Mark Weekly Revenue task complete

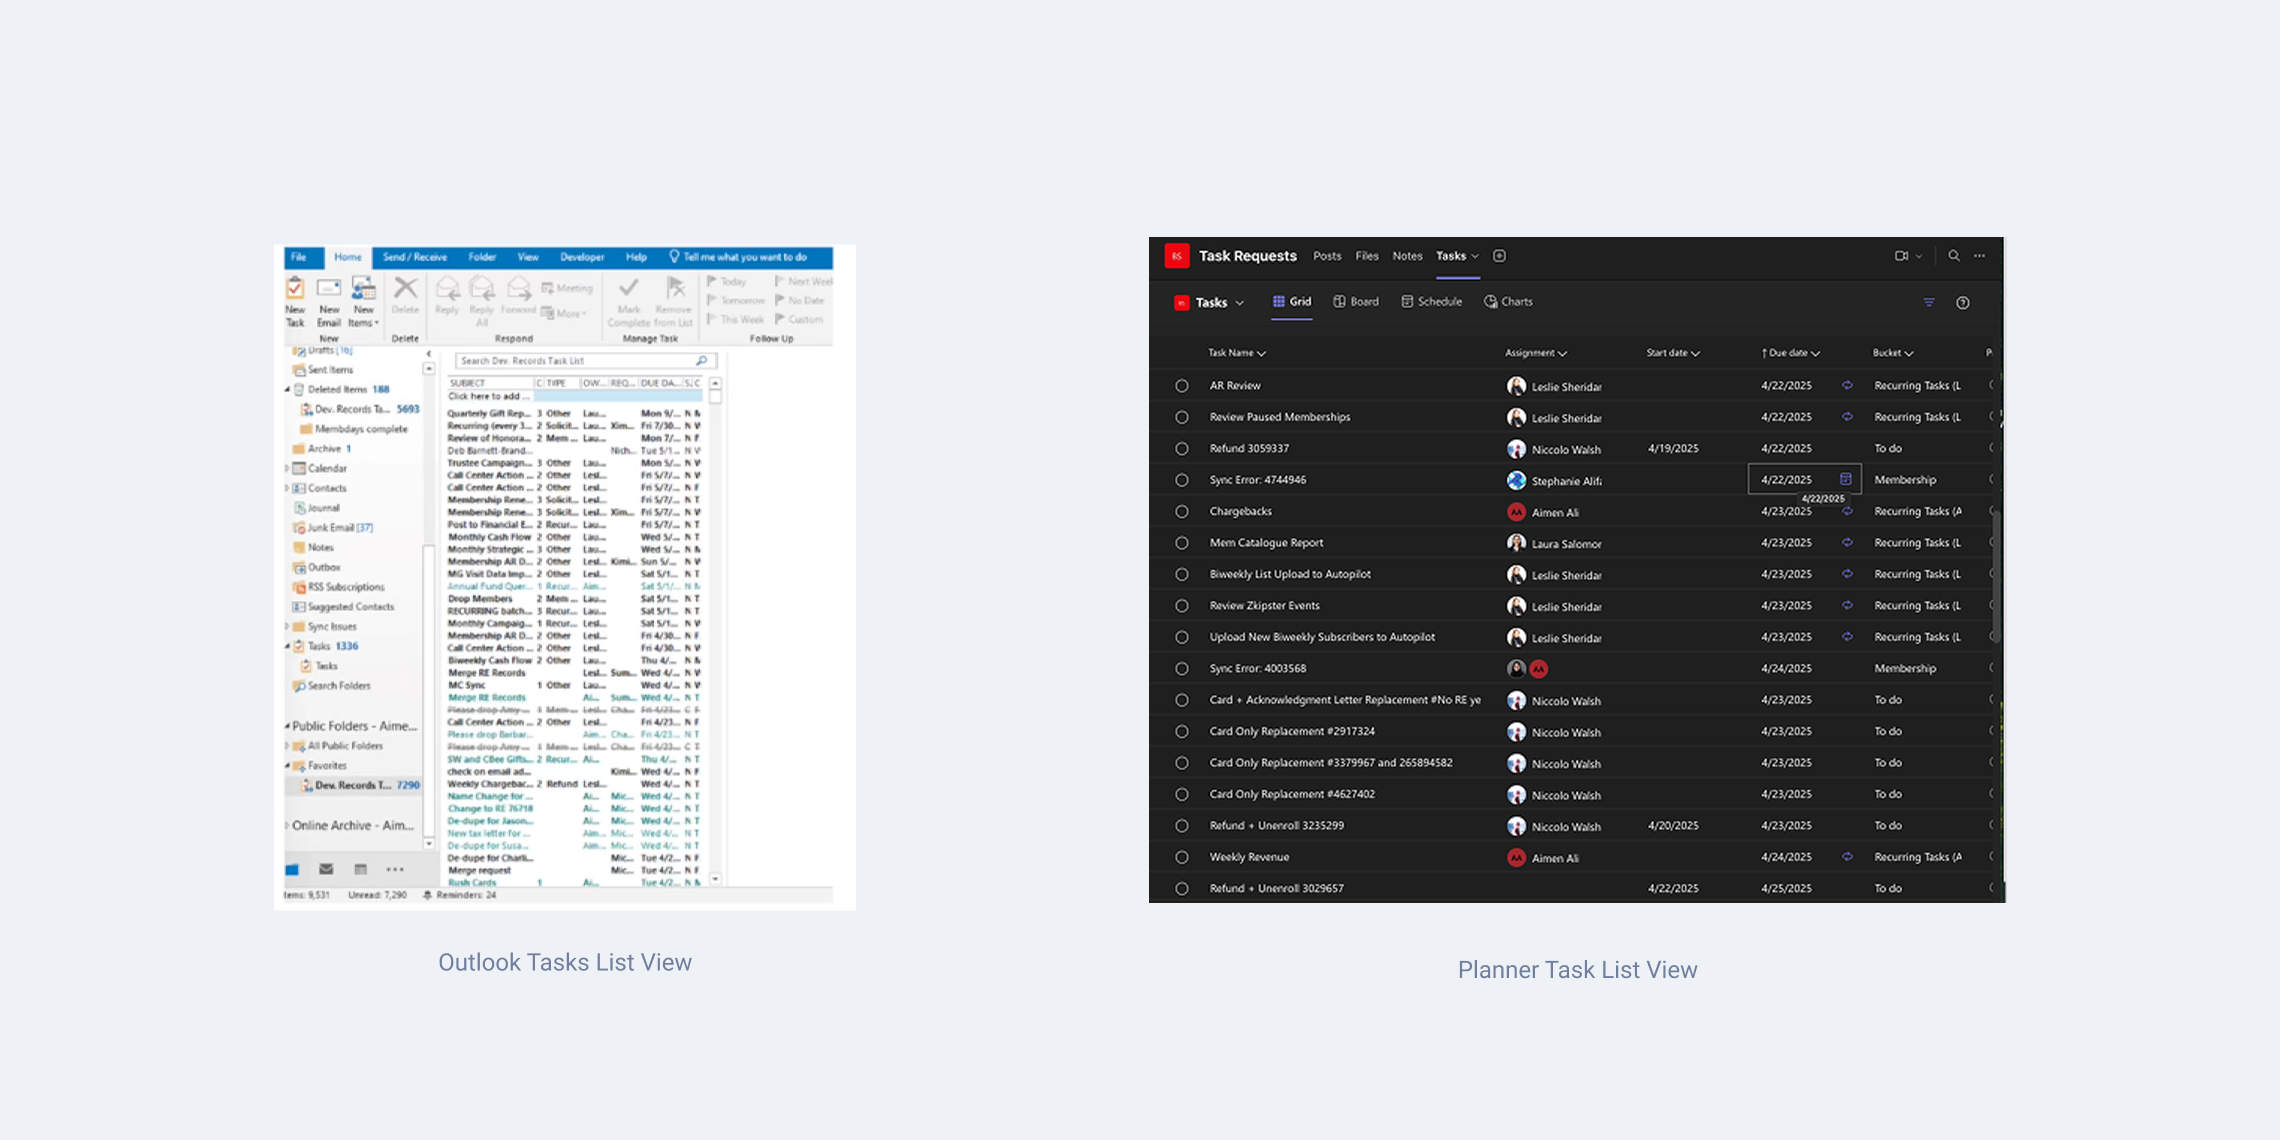click(1182, 857)
